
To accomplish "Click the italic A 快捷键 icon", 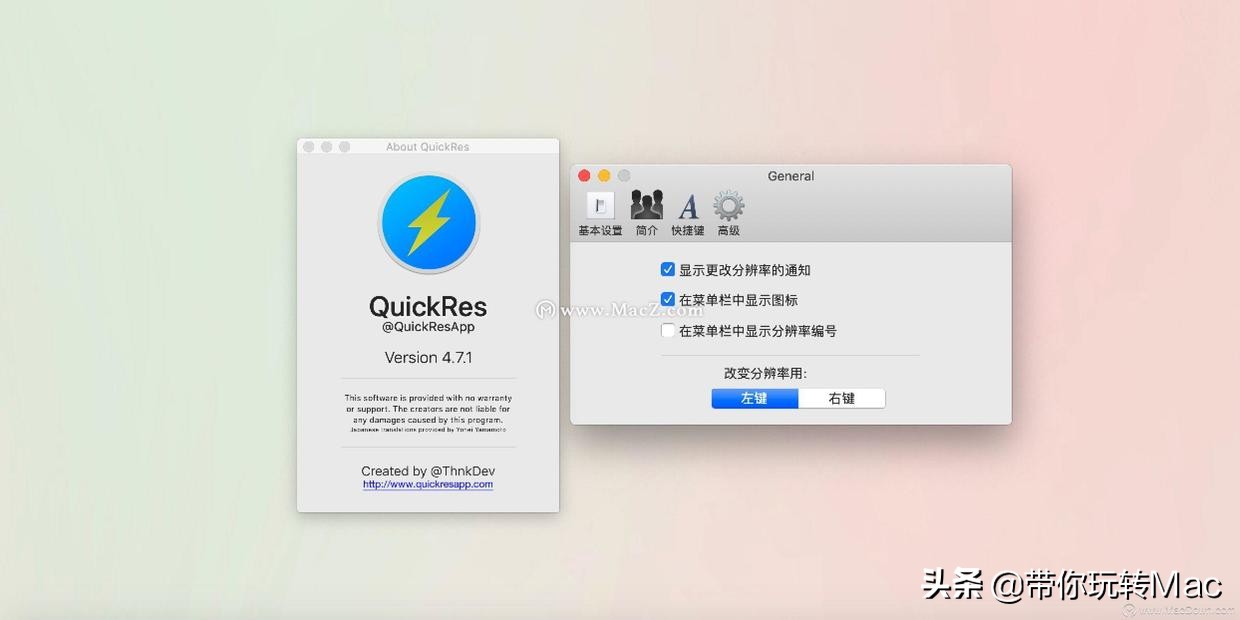I will [687, 207].
